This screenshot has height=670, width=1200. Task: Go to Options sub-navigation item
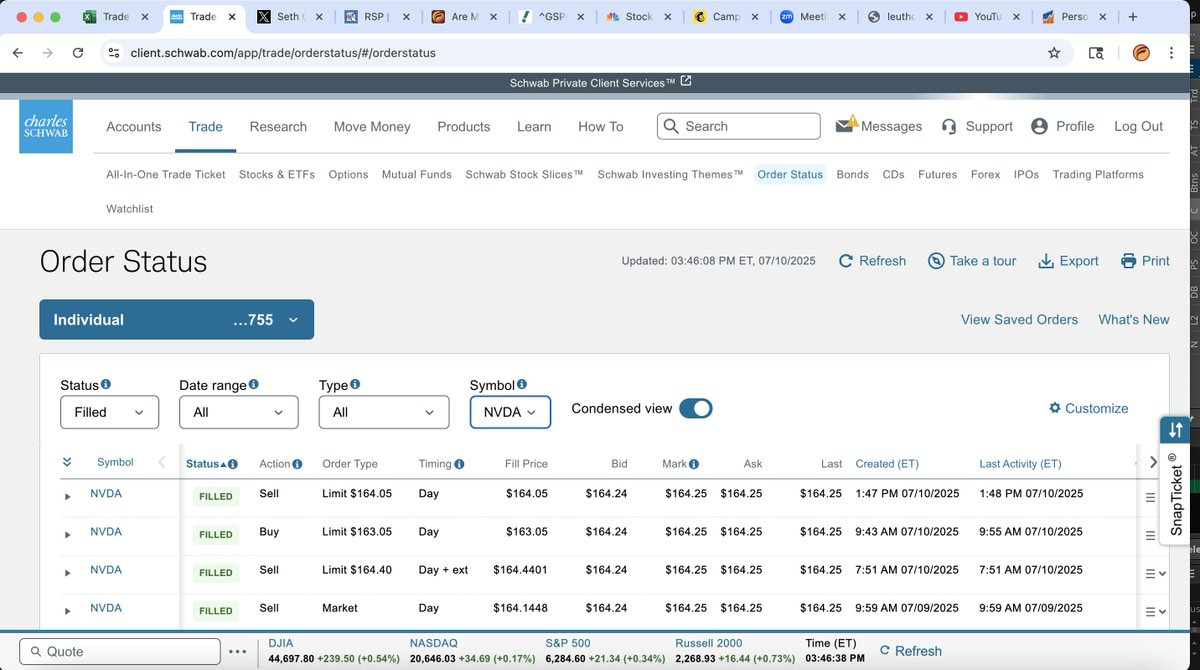(348, 174)
